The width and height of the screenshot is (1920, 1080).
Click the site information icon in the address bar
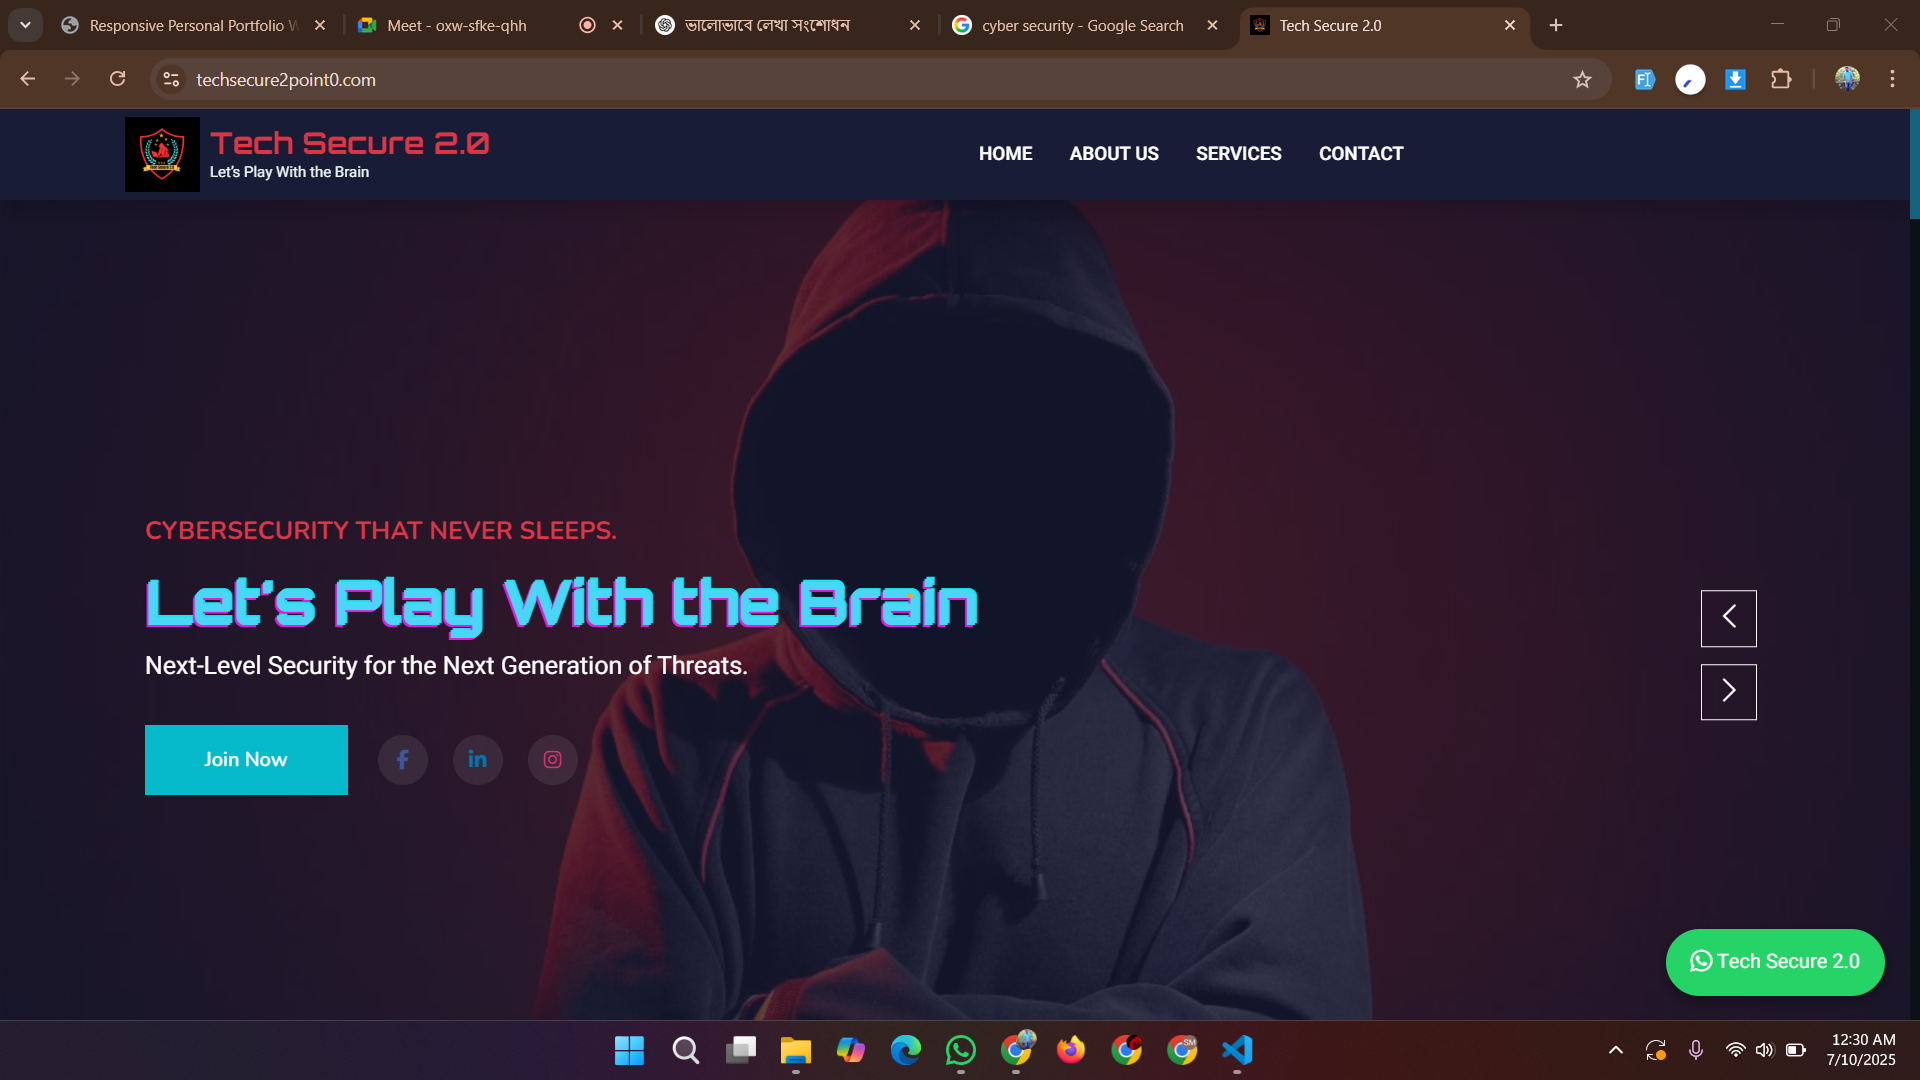point(171,79)
